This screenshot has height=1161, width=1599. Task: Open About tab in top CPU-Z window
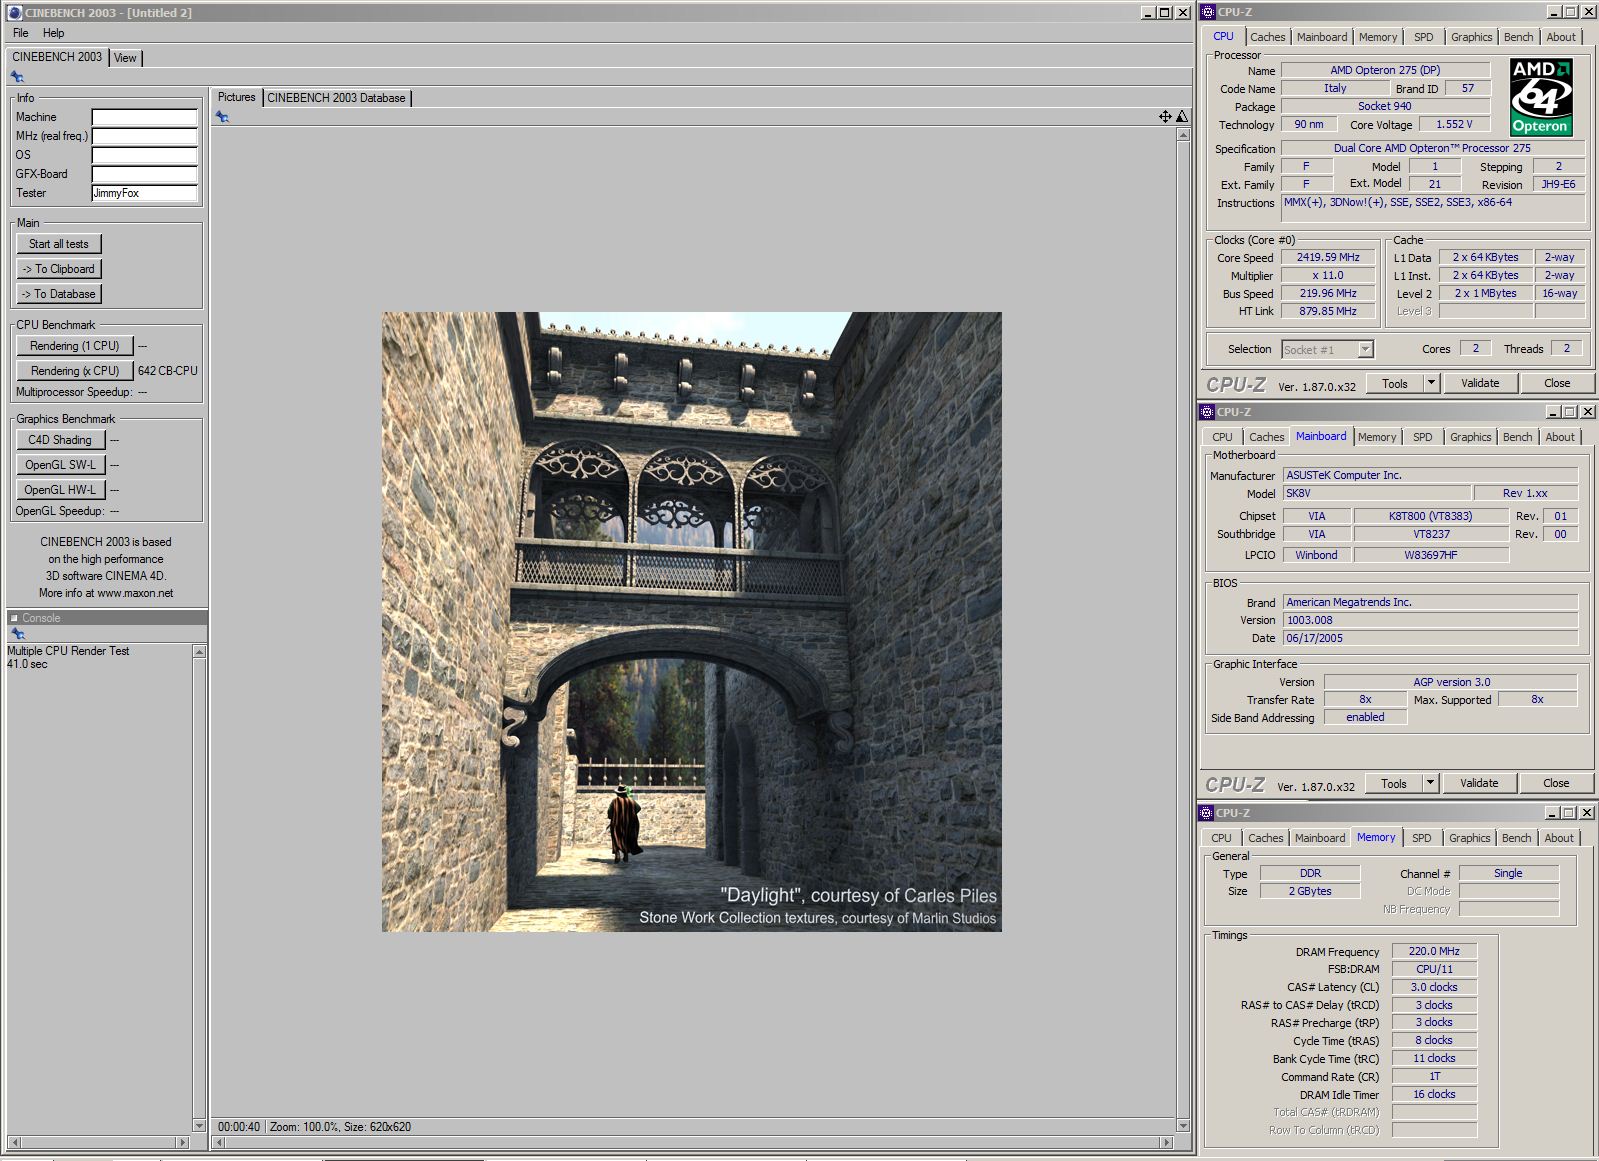pyautogui.click(x=1561, y=37)
